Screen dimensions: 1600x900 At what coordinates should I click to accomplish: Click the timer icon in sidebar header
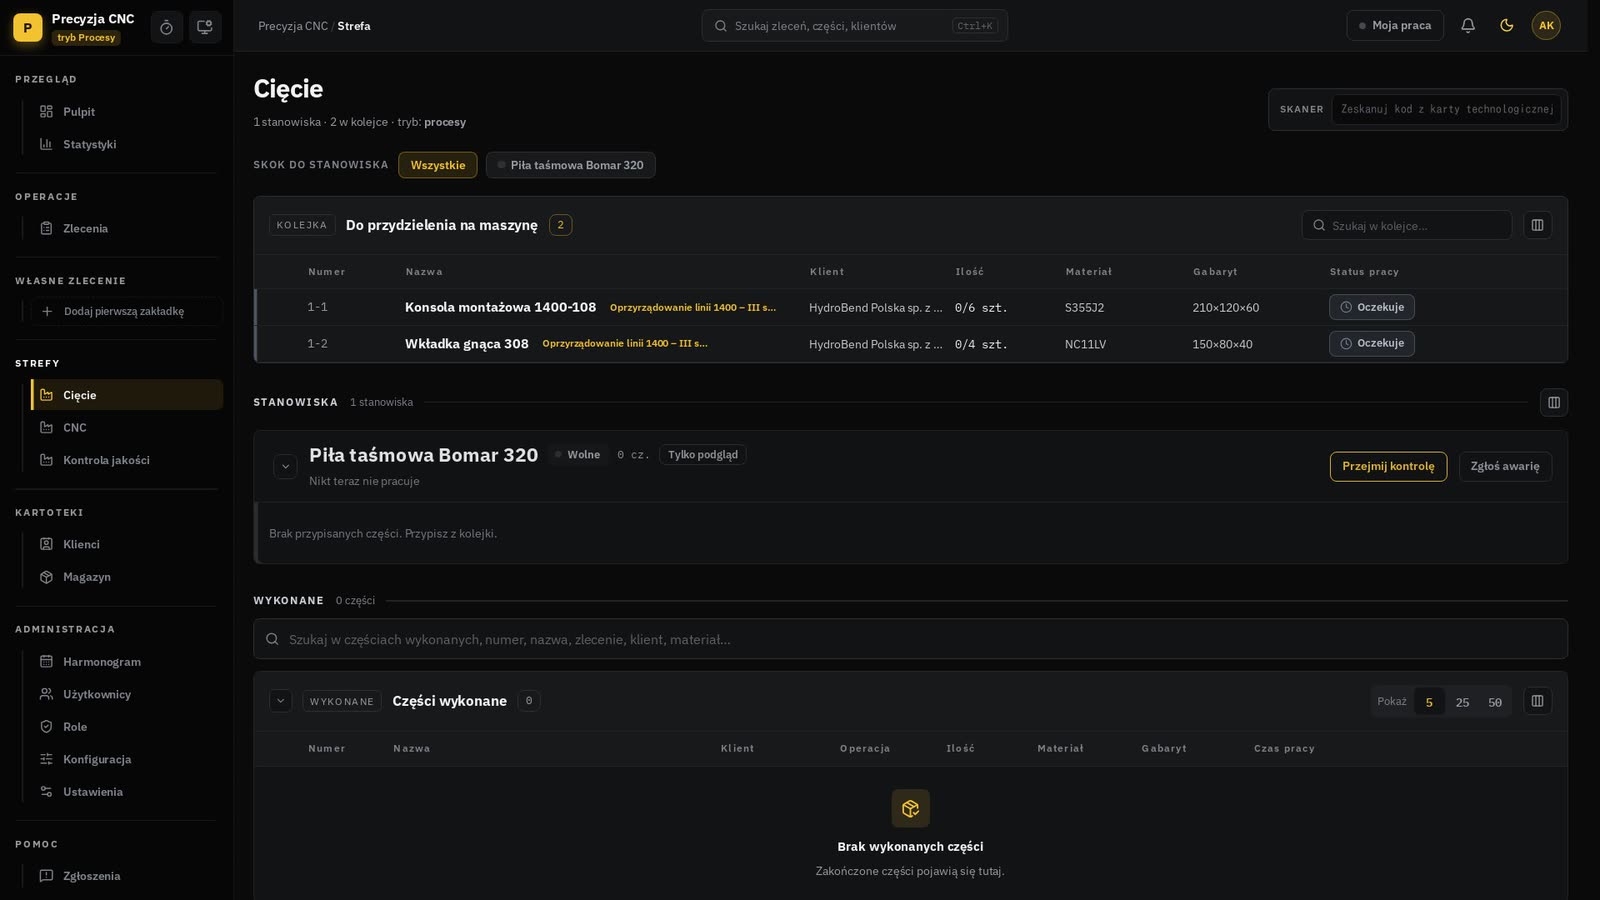click(x=166, y=27)
